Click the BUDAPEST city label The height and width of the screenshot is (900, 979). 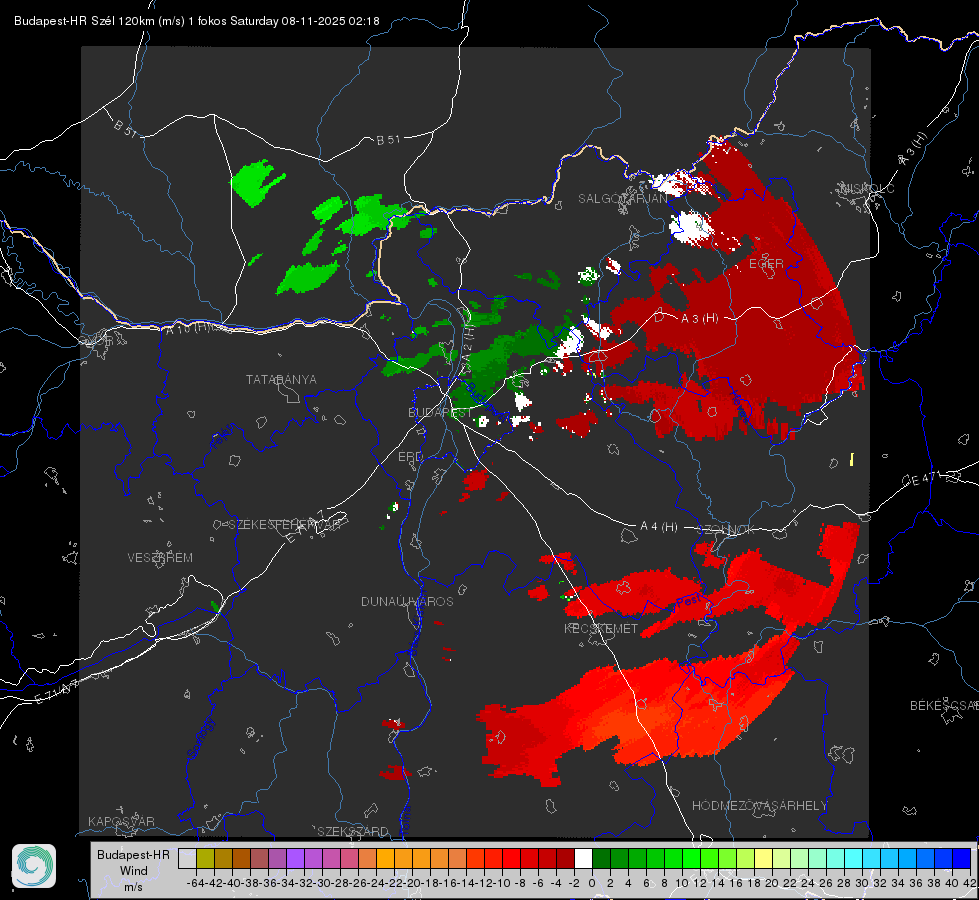tap(440, 413)
